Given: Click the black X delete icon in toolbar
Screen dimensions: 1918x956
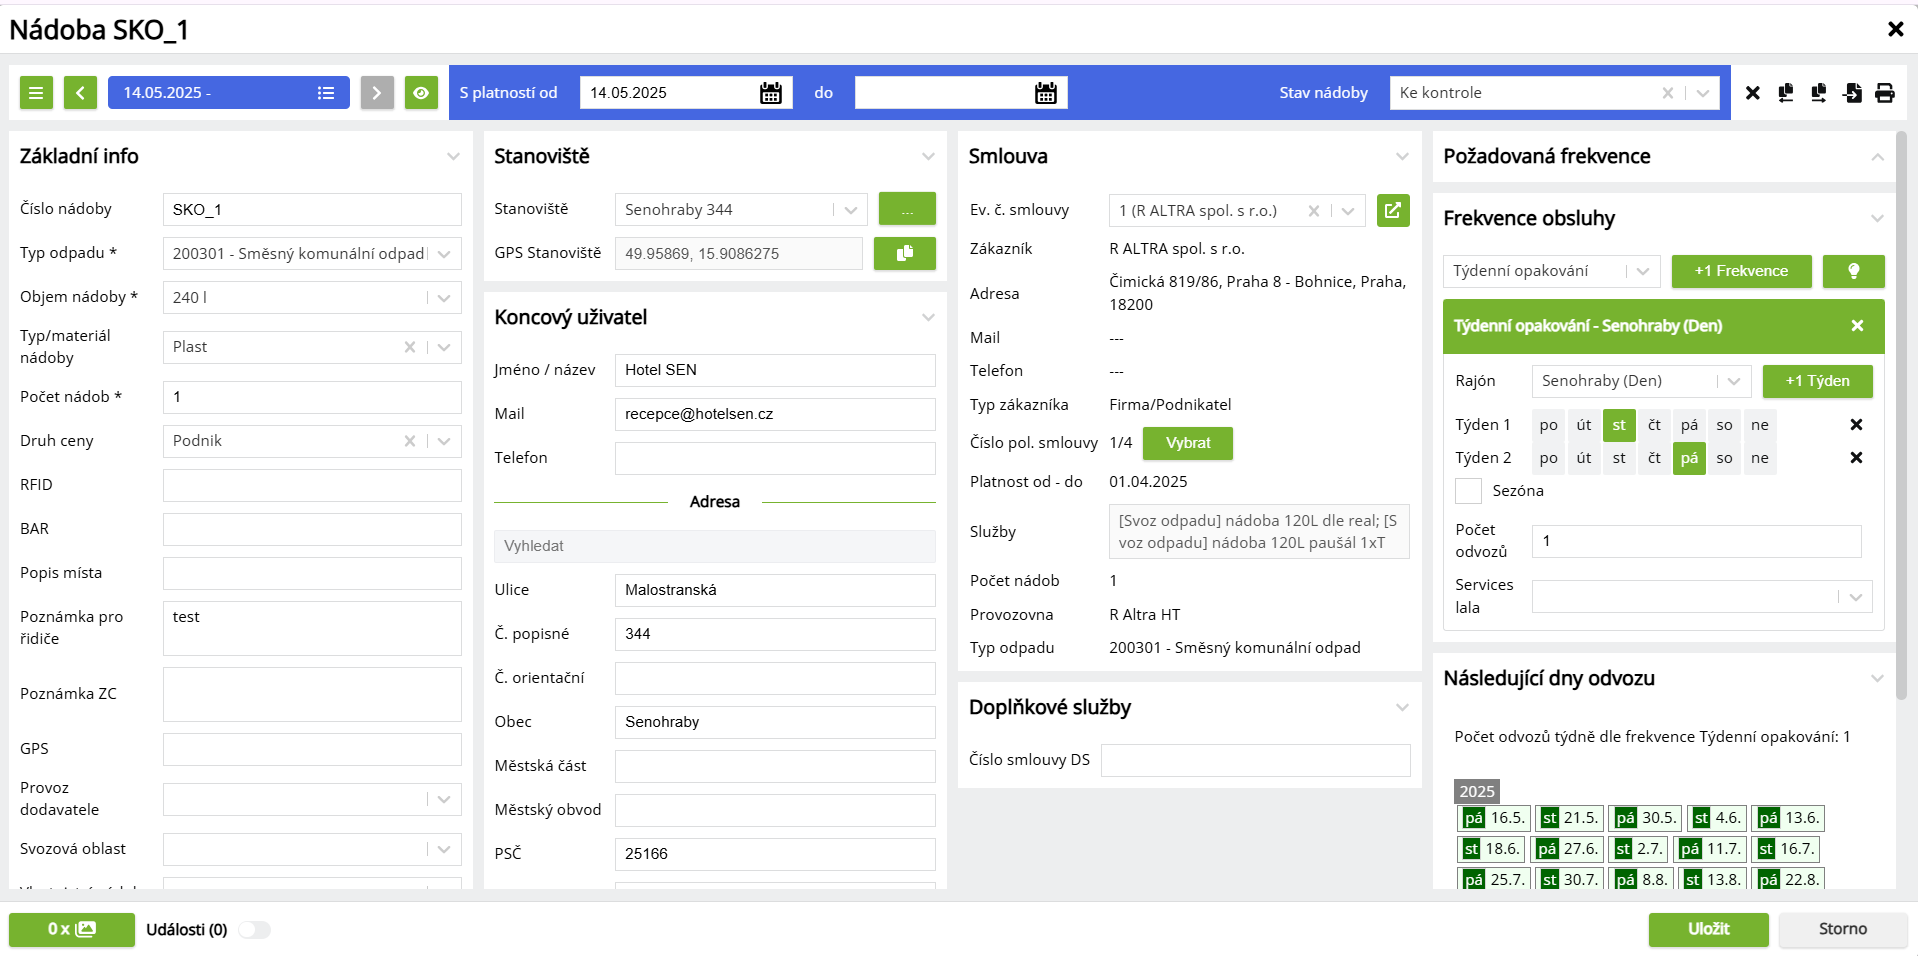Looking at the screenshot, I should 1752,93.
